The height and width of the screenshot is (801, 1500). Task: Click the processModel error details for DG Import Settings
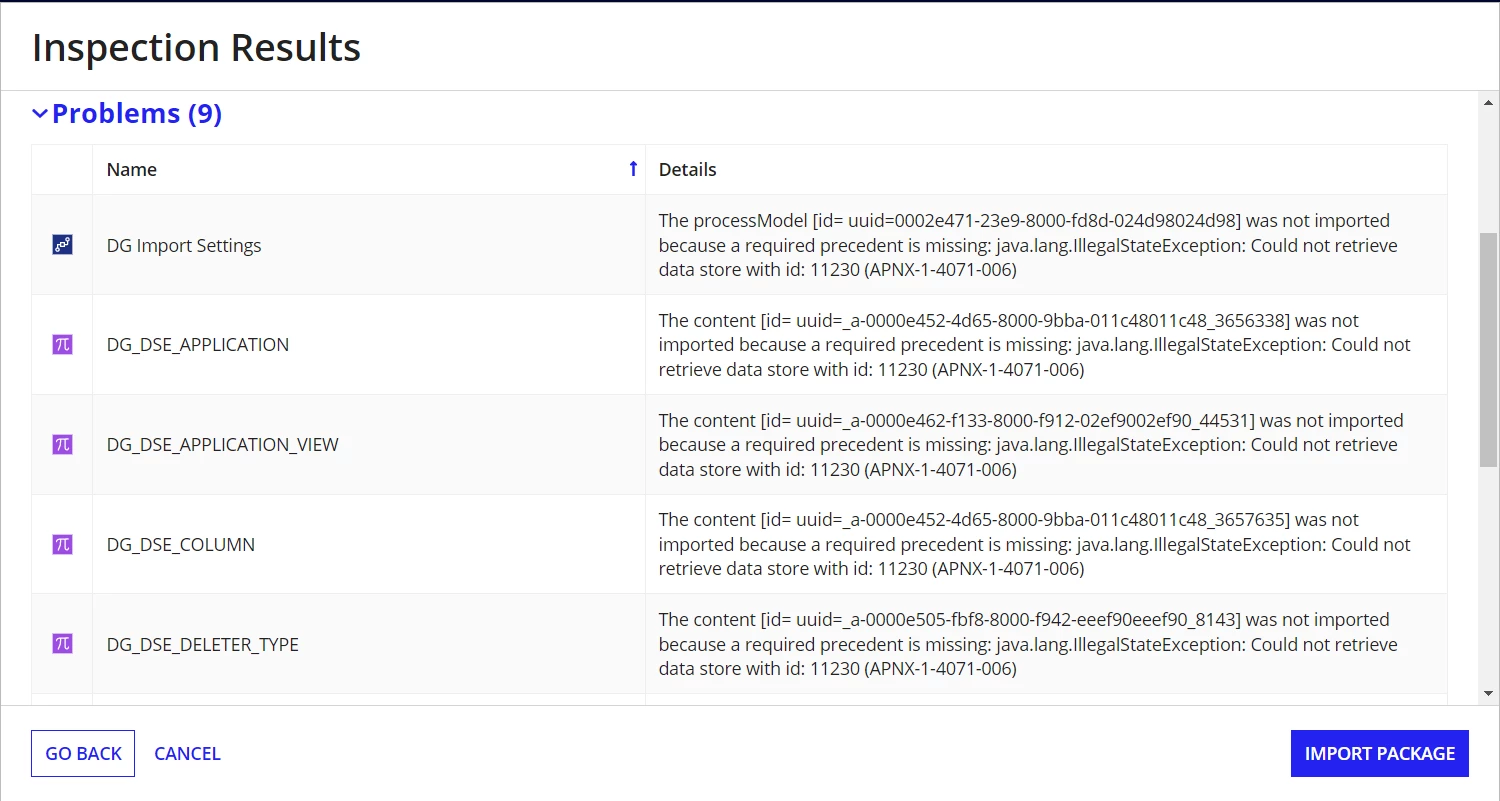point(1028,245)
